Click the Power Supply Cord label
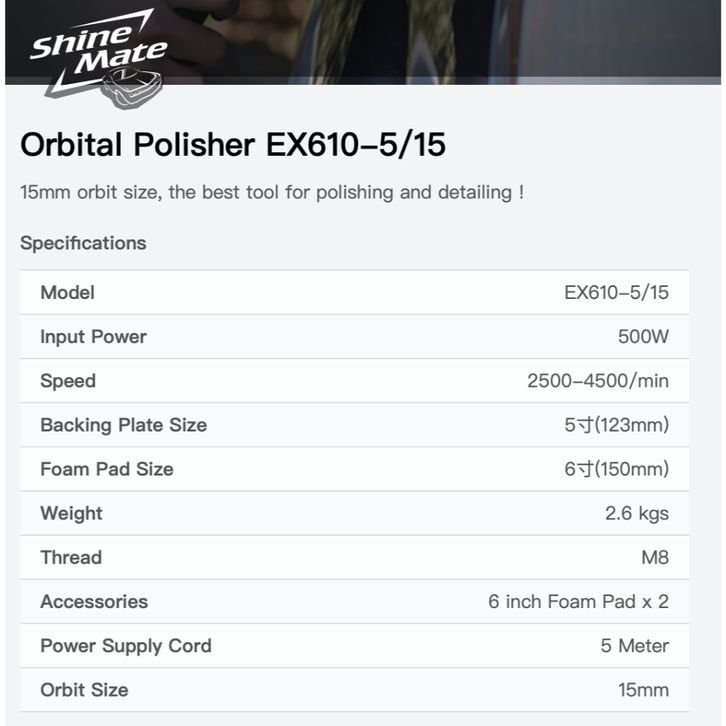The width and height of the screenshot is (726, 726). 125,646
